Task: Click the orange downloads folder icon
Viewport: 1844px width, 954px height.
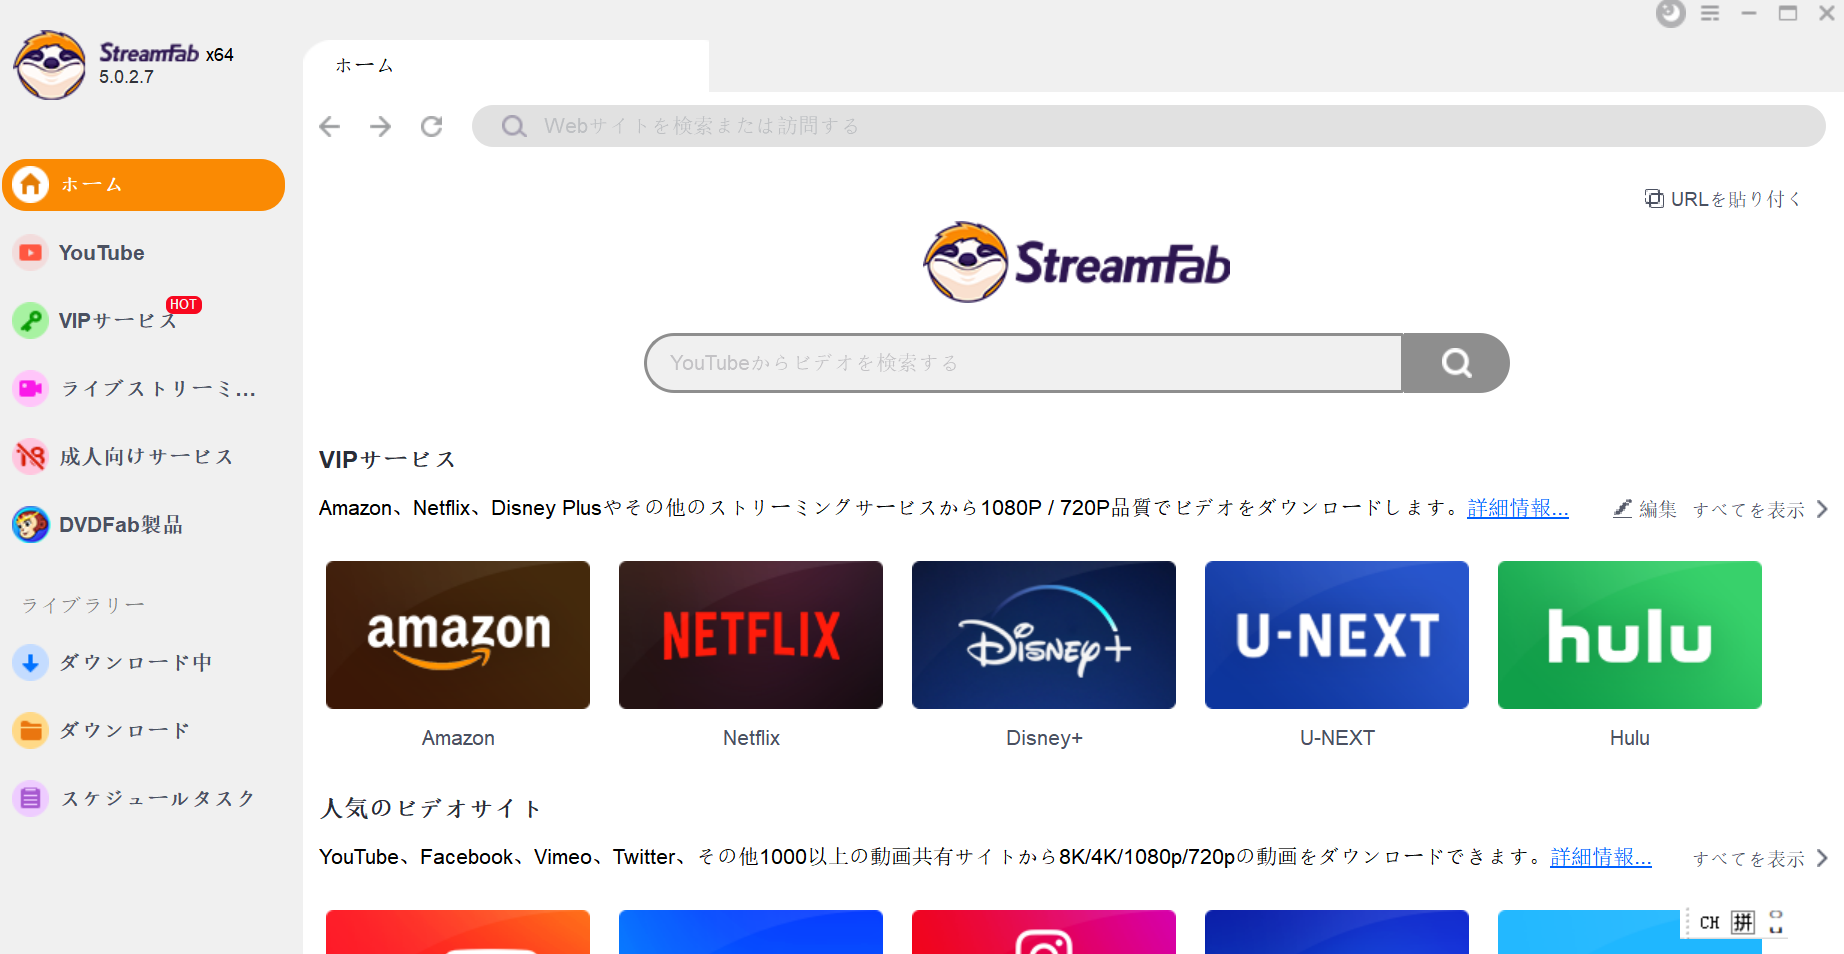Action: (31, 731)
